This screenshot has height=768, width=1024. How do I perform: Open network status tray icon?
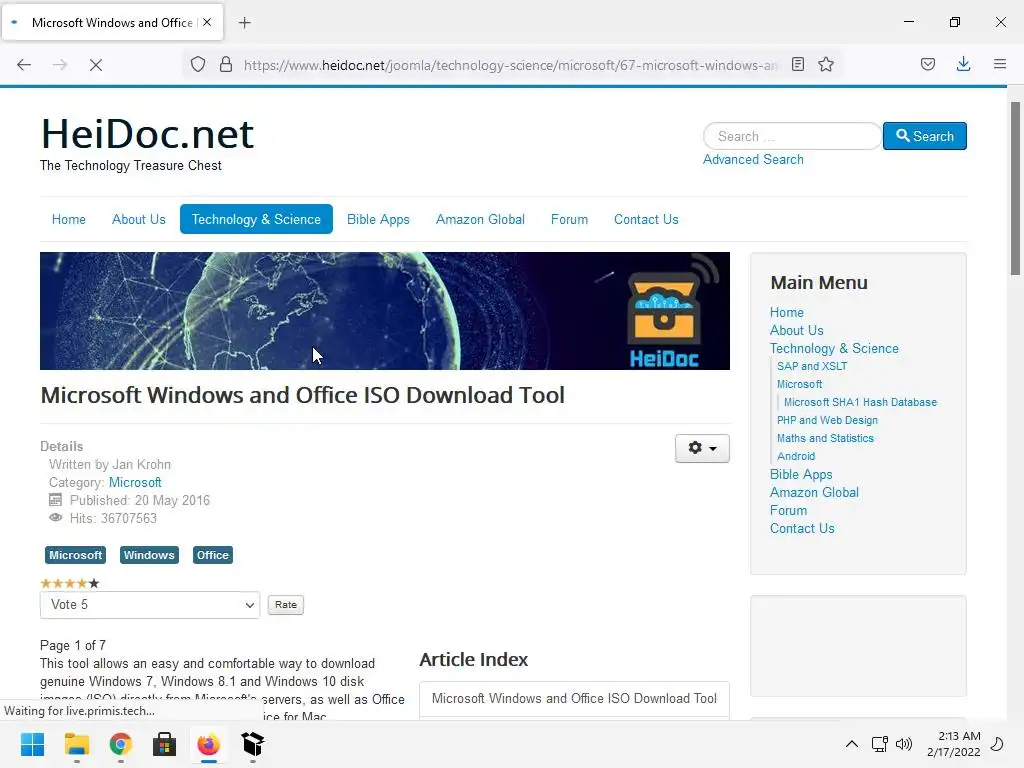(880, 744)
